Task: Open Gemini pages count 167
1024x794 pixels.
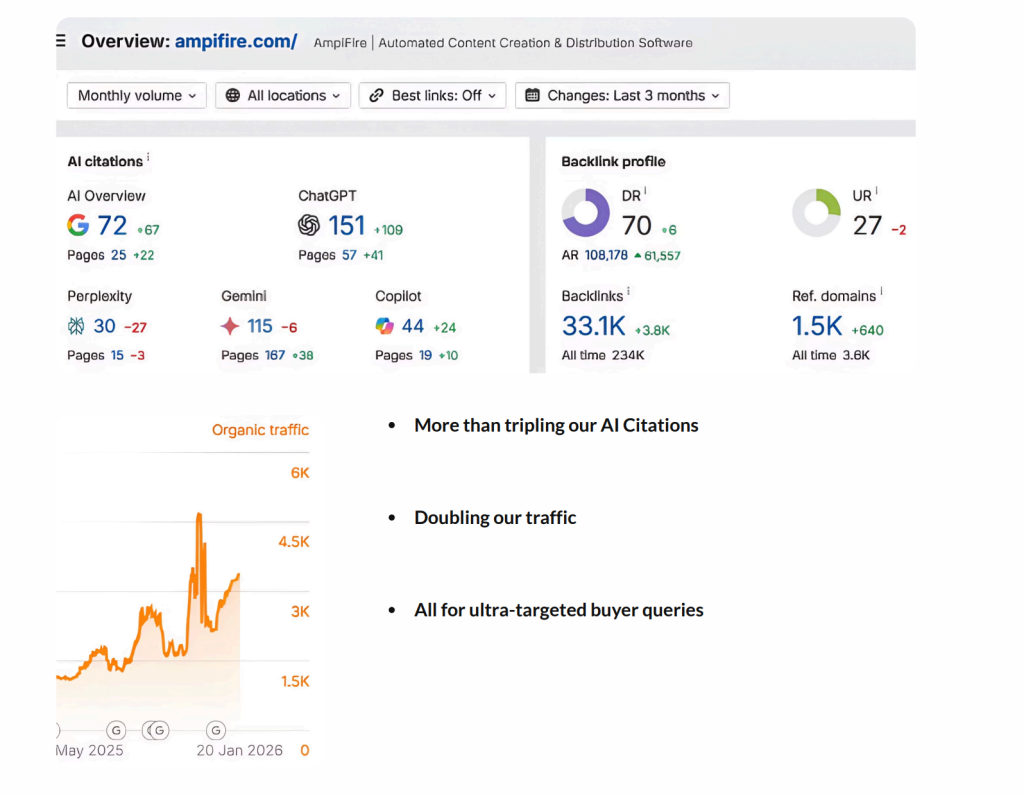Action: coord(274,355)
